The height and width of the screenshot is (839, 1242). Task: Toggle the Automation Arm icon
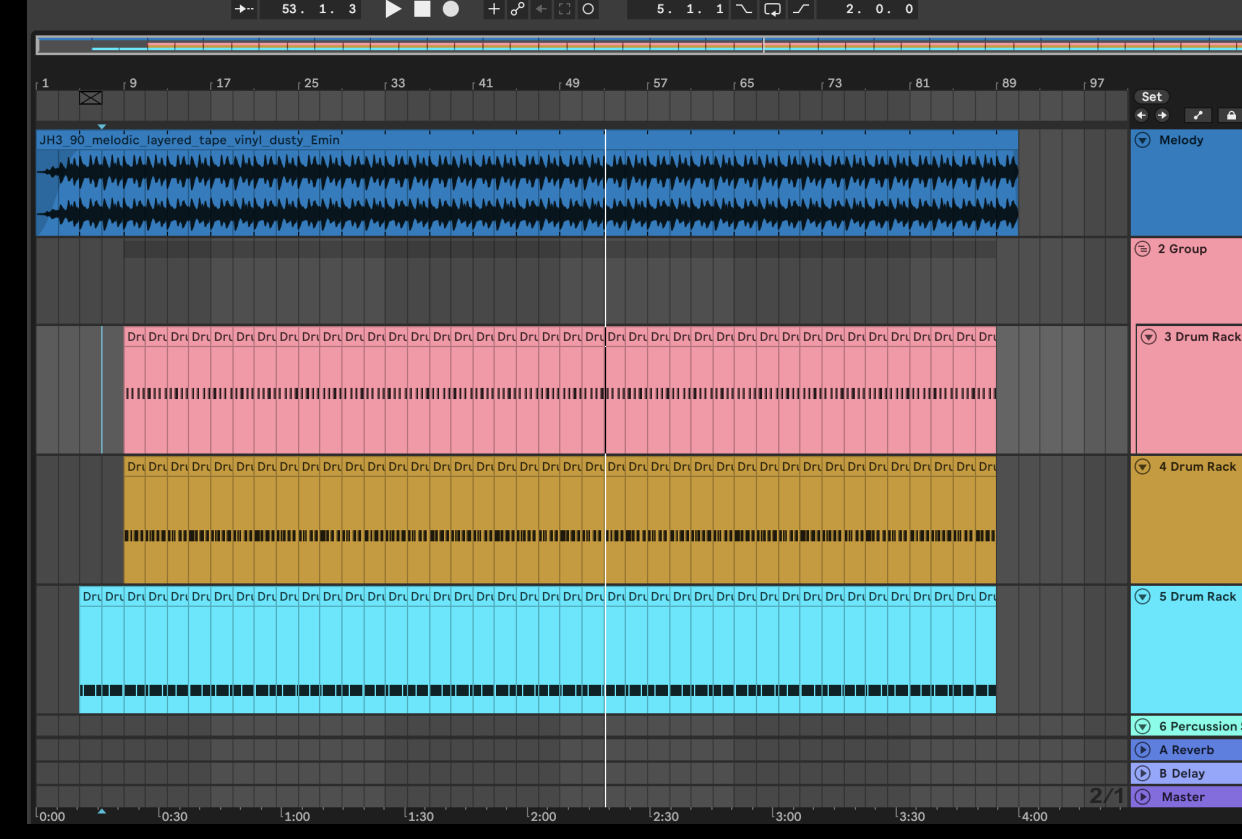coord(517,9)
